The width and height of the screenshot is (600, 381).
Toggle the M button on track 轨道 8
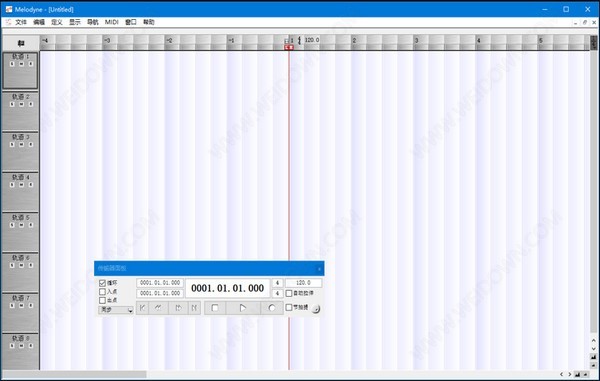(x=21, y=346)
